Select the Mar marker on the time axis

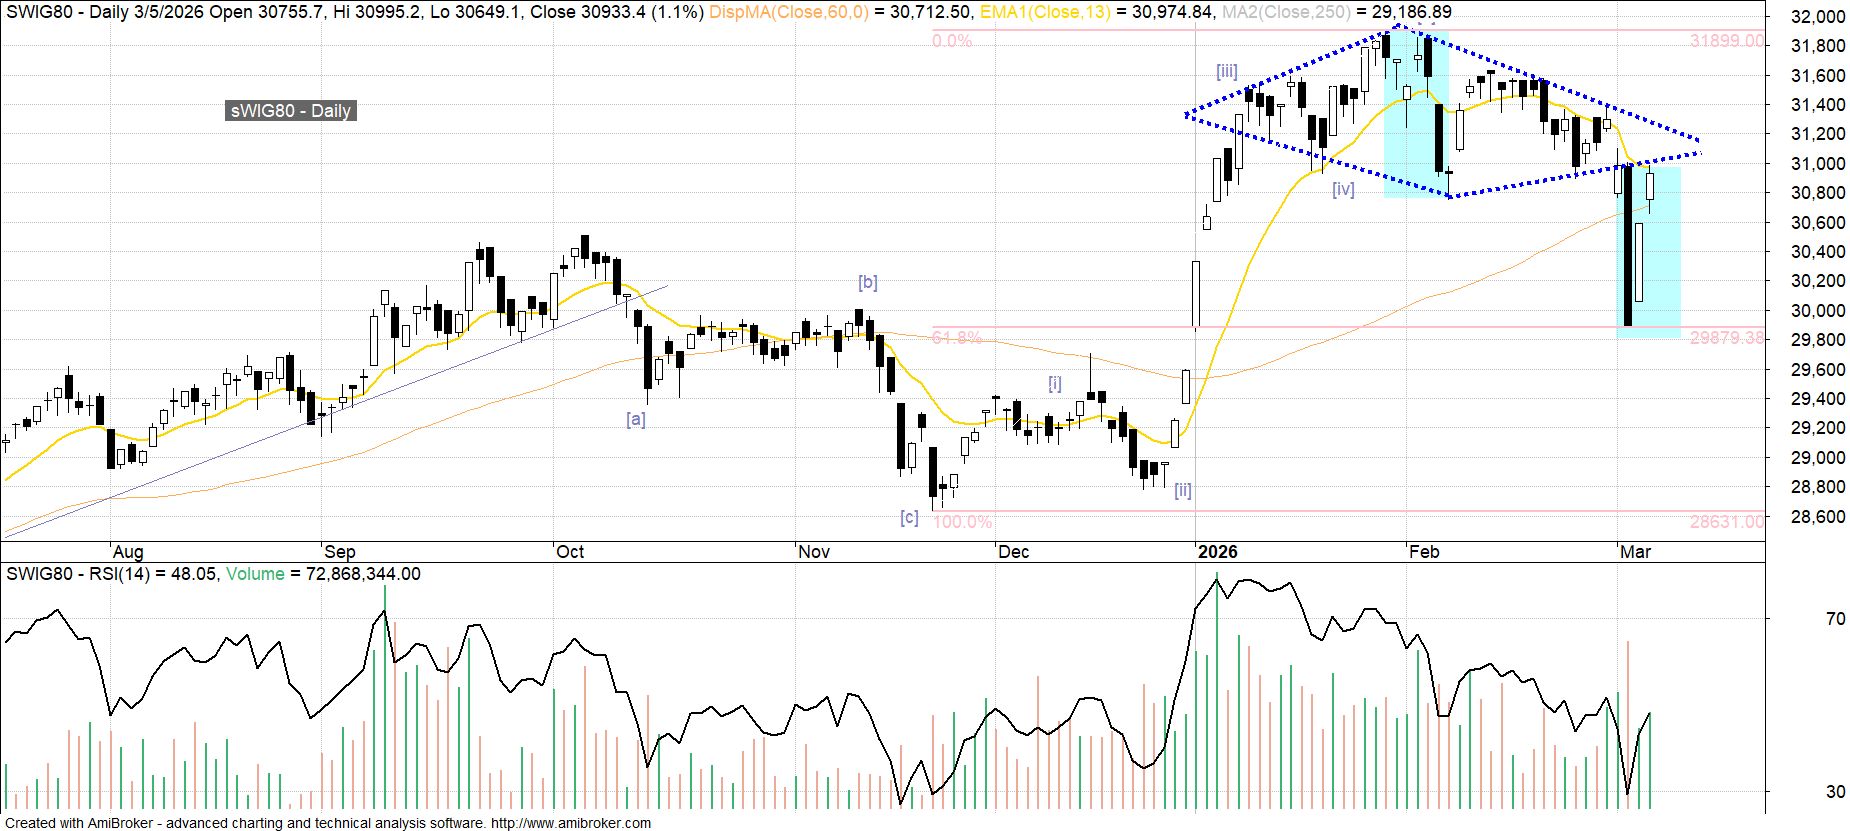1635,552
